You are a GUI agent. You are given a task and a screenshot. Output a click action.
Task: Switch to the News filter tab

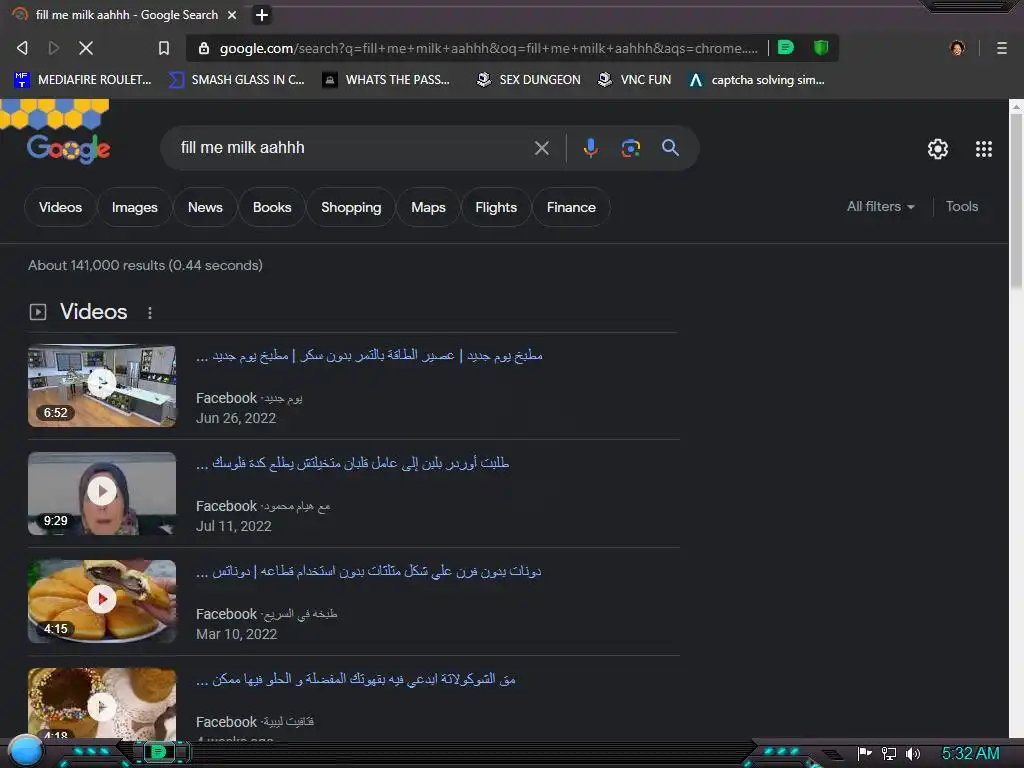point(205,207)
